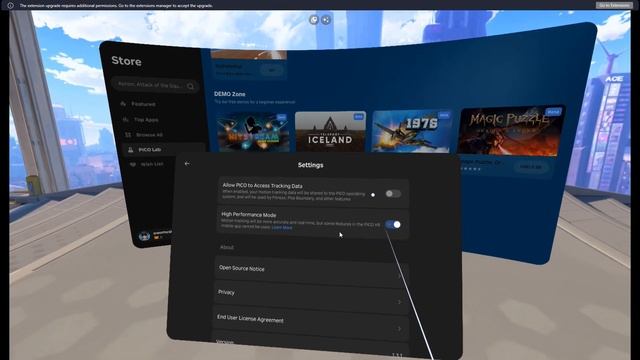640x360 pixels.
Task: Follow the Learn More link
Action: [x=282, y=228]
